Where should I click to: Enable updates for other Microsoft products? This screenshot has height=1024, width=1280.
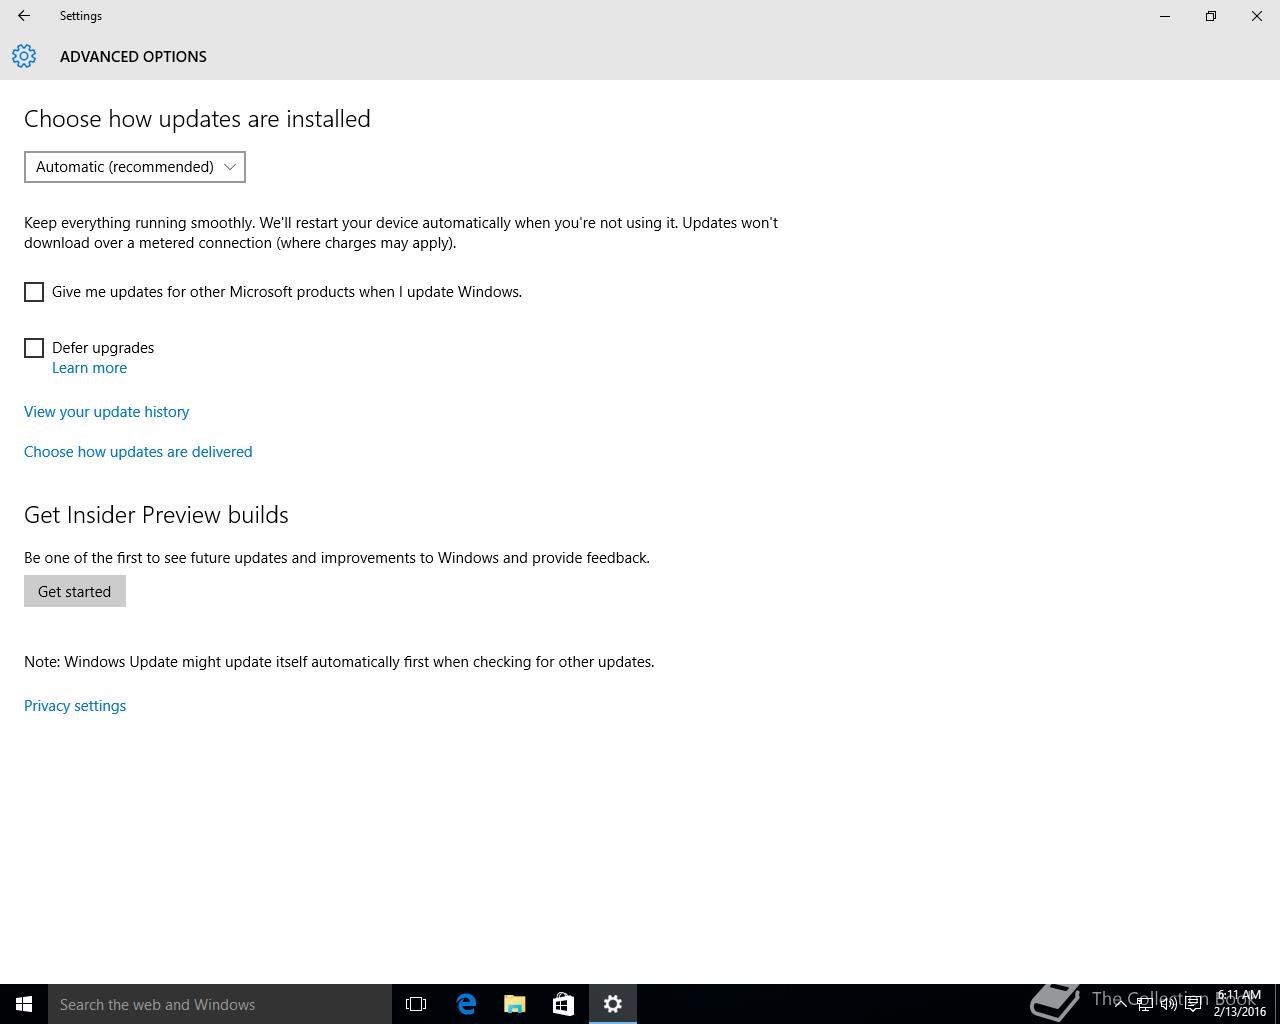pyautogui.click(x=34, y=292)
